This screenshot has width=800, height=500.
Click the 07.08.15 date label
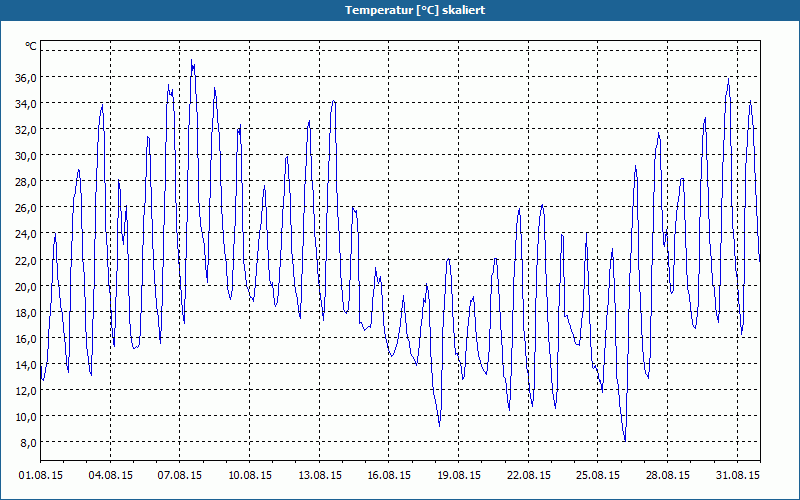pyautogui.click(x=180, y=475)
